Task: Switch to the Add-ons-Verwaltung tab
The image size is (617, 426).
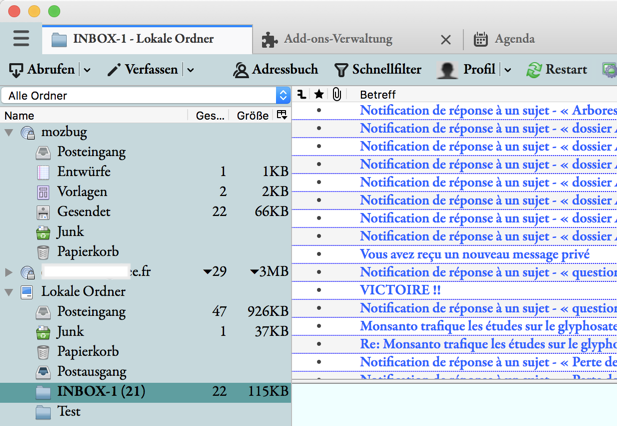Action: pos(337,39)
